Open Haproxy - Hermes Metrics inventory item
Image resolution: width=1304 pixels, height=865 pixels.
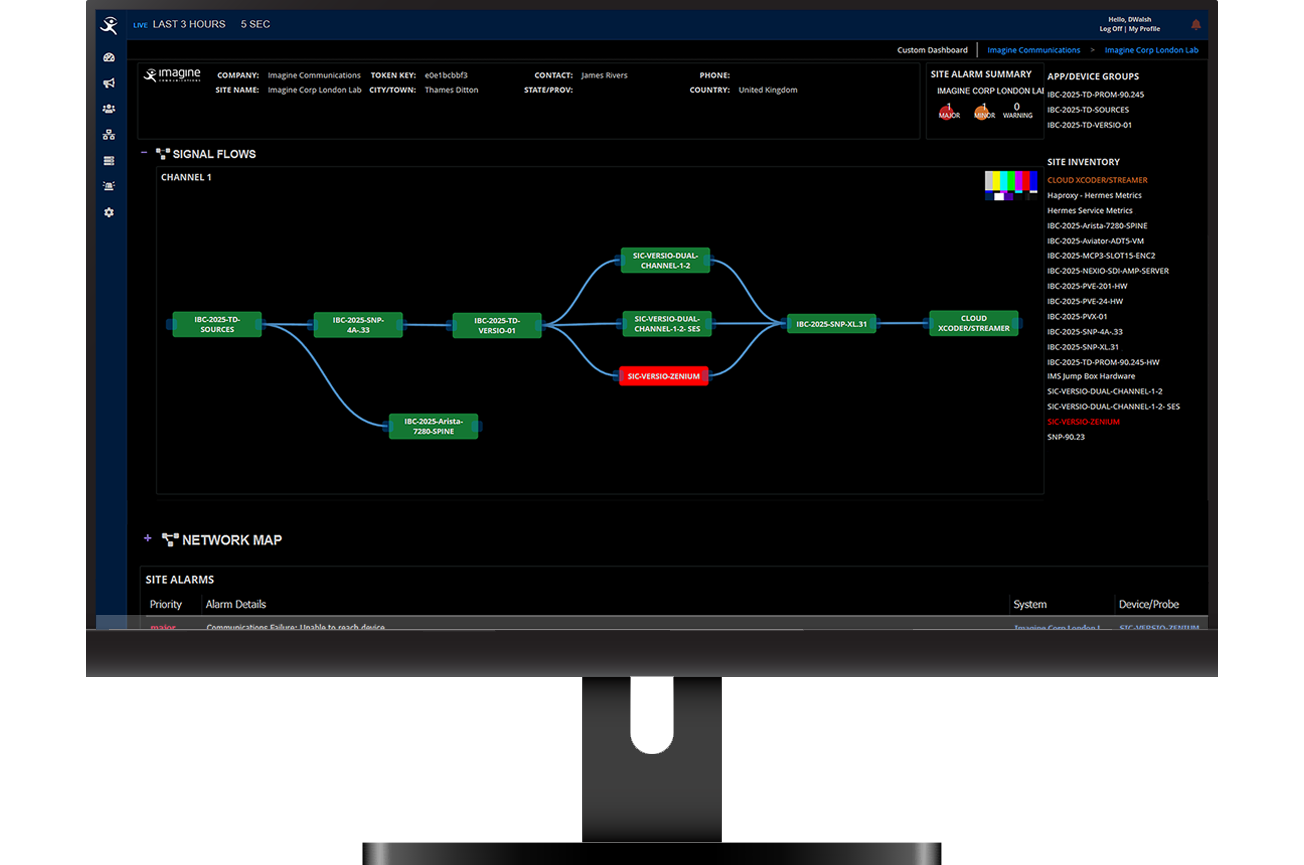click(1094, 195)
